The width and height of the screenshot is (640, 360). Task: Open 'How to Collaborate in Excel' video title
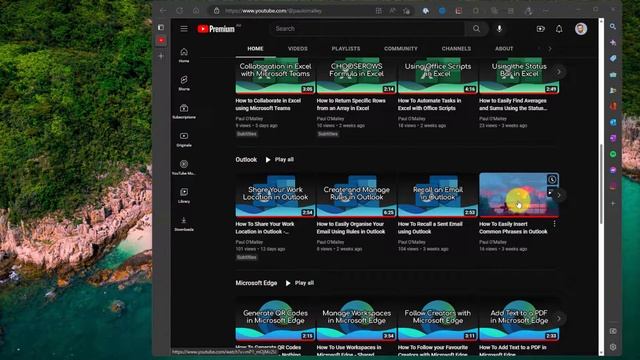pyautogui.click(x=268, y=104)
